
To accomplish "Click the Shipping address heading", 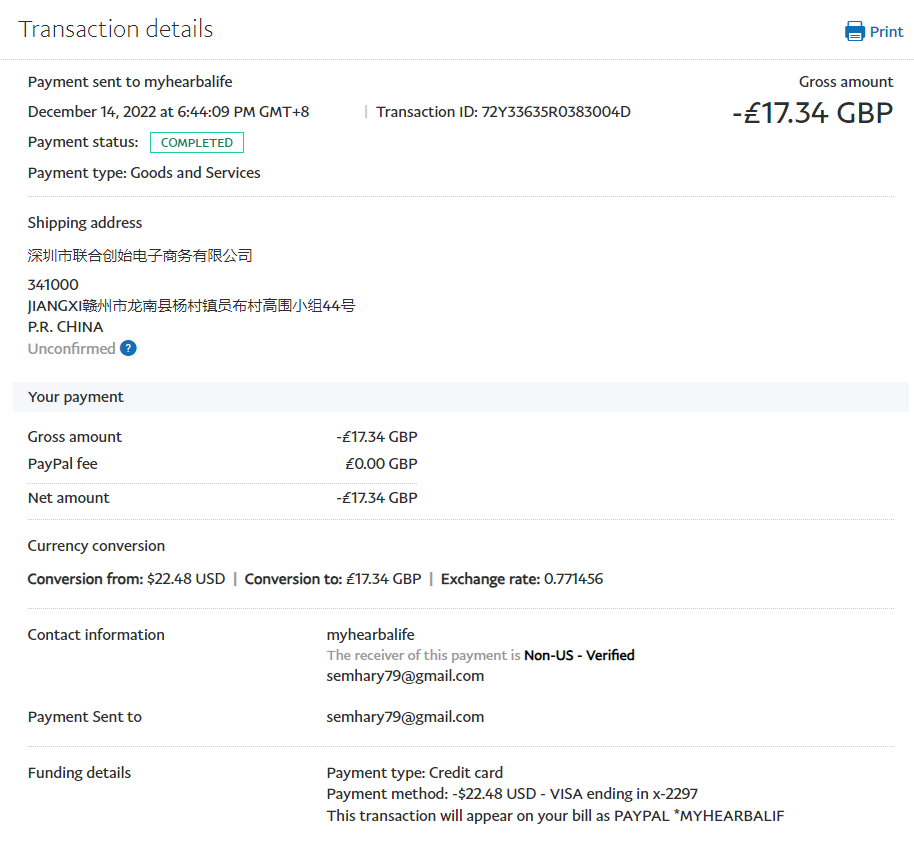I will (x=85, y=223).
